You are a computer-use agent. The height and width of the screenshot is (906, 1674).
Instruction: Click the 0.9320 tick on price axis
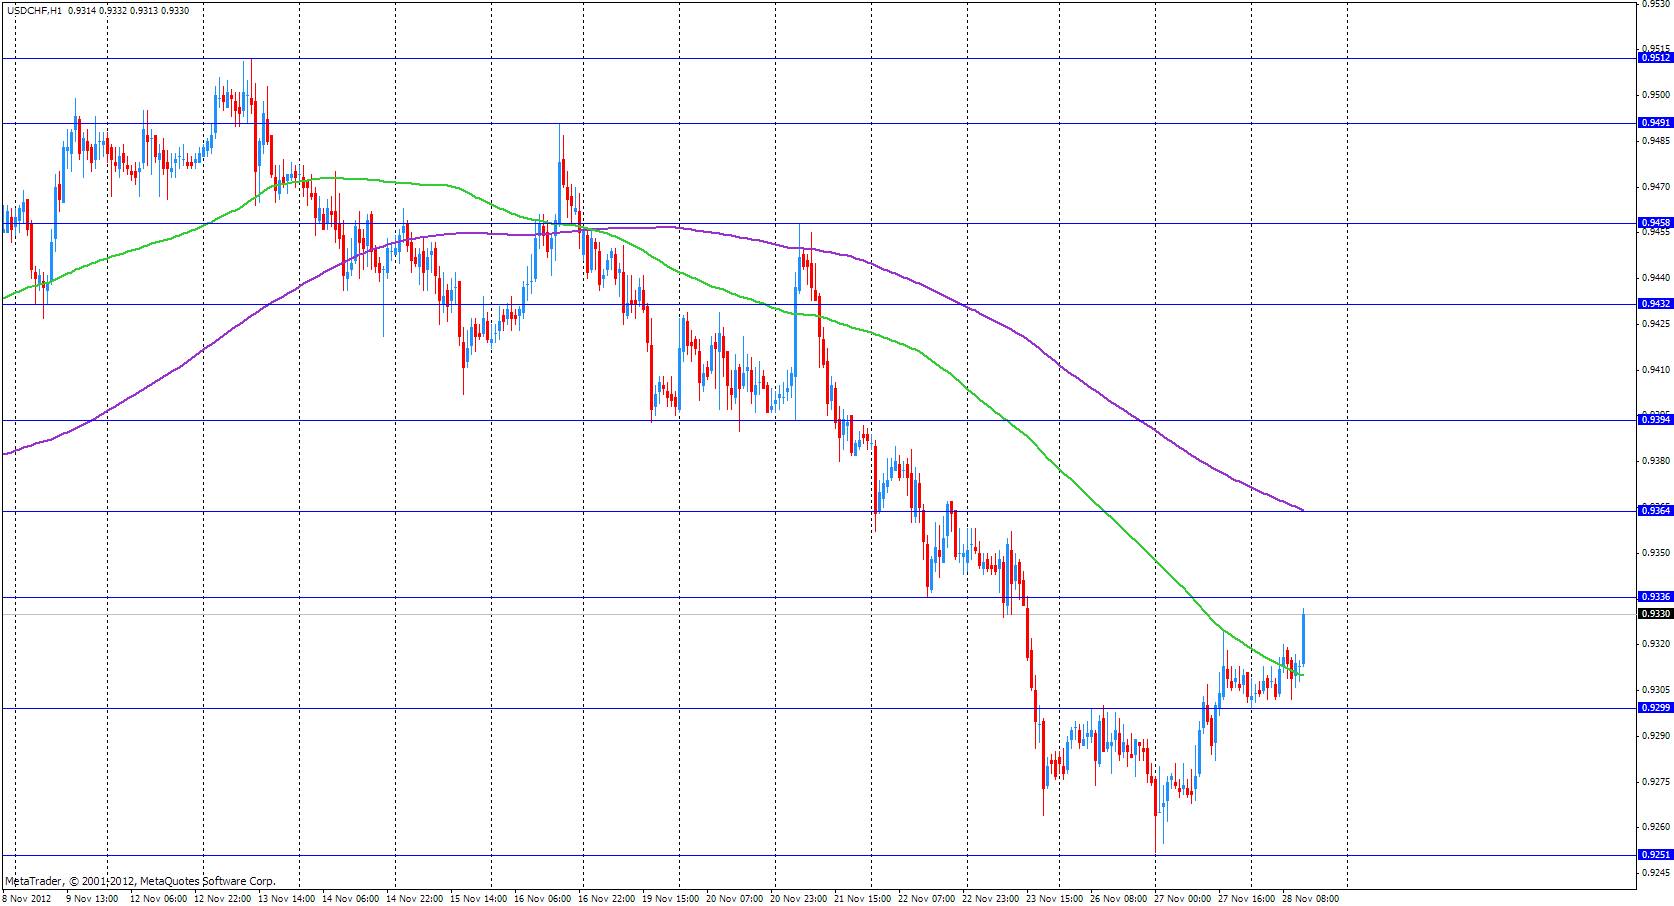tap(1656, 644)
